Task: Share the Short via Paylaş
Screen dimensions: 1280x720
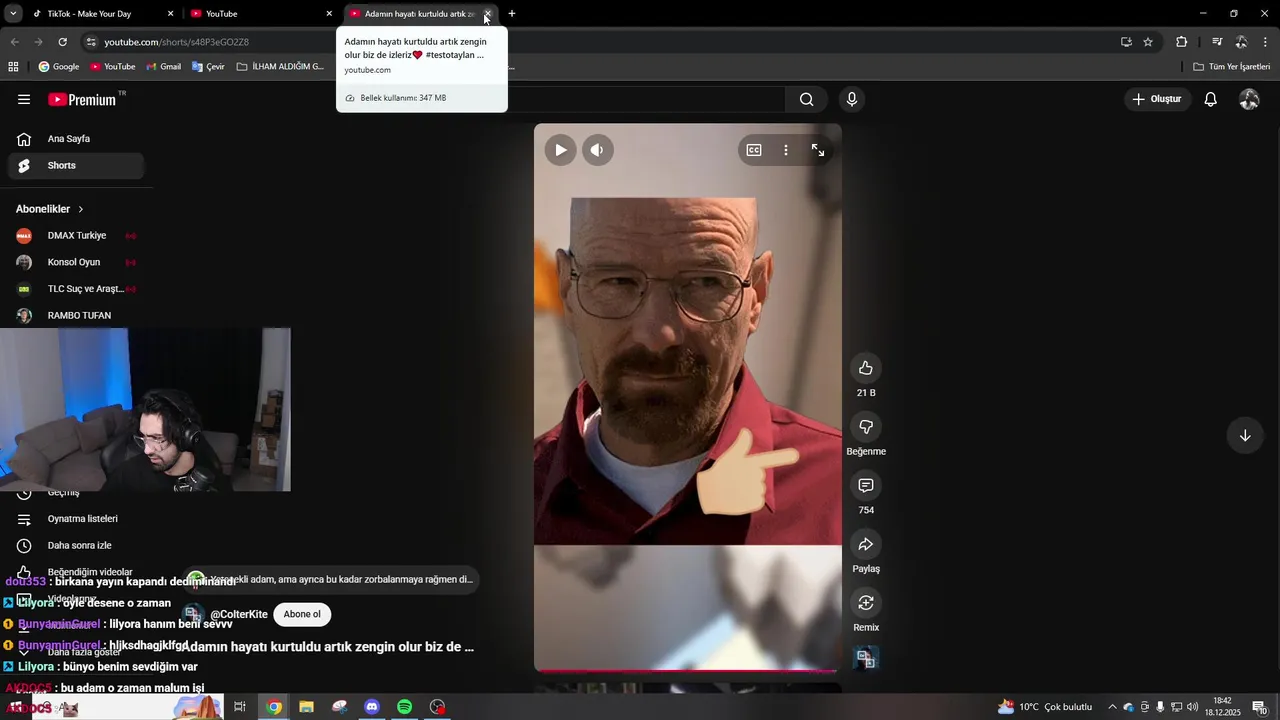Action: (866, 544)
